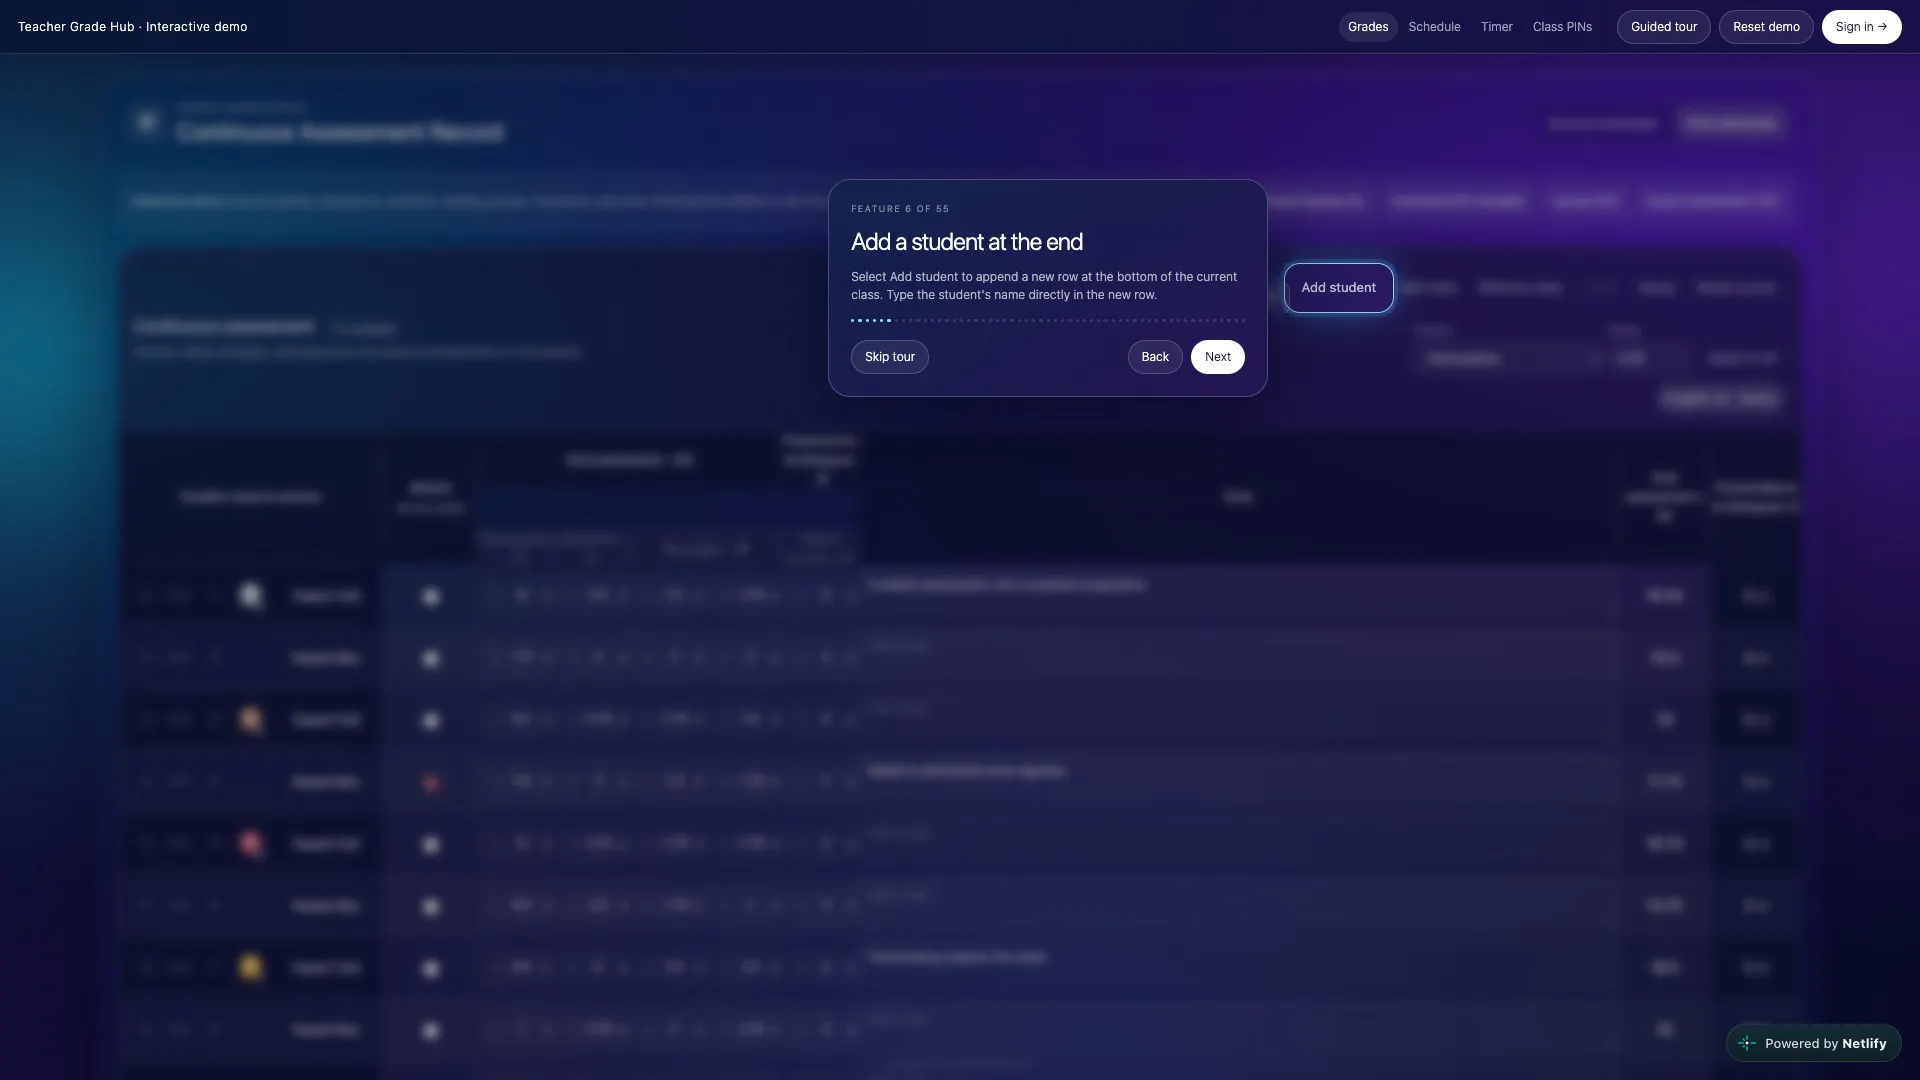Go to the Timer tab
The image size is (1920, 1080).
click(1496, 27)
